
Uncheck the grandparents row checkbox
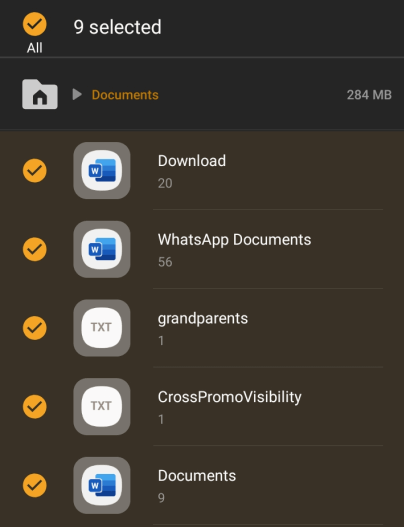(x=35, y=328)
